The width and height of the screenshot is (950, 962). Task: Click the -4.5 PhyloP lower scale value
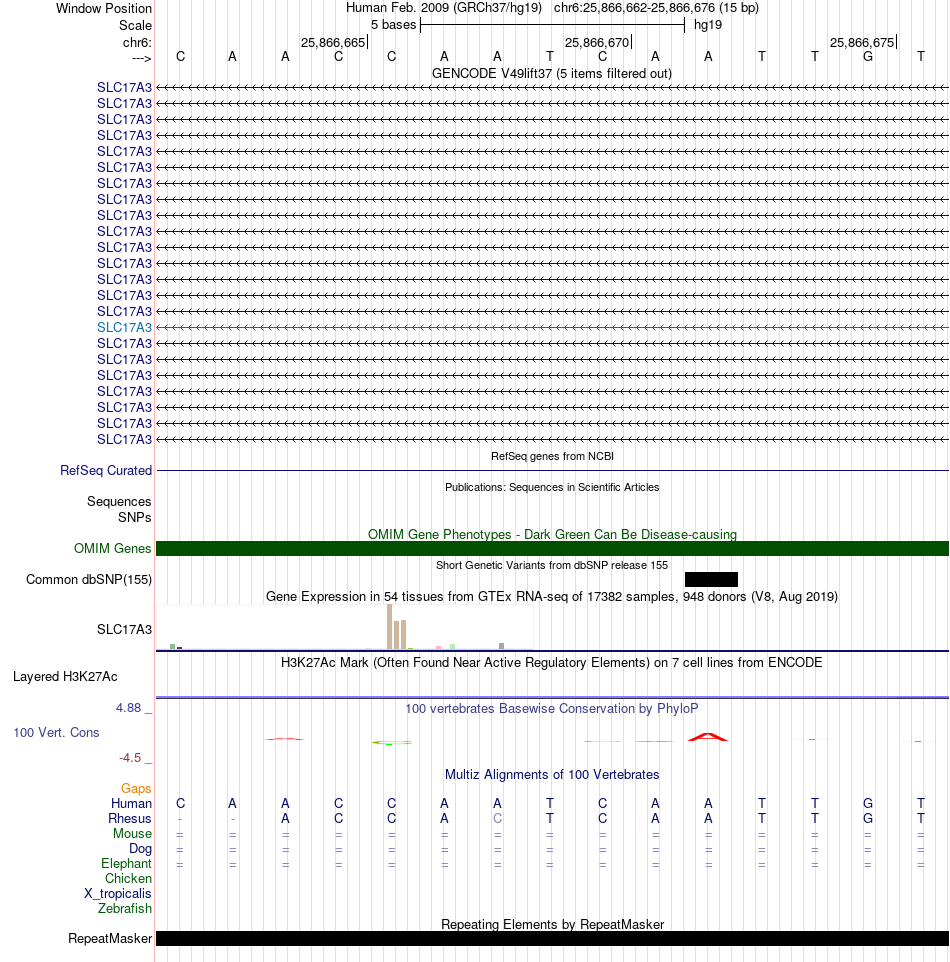pyautogui.click(x=130, y=758)
